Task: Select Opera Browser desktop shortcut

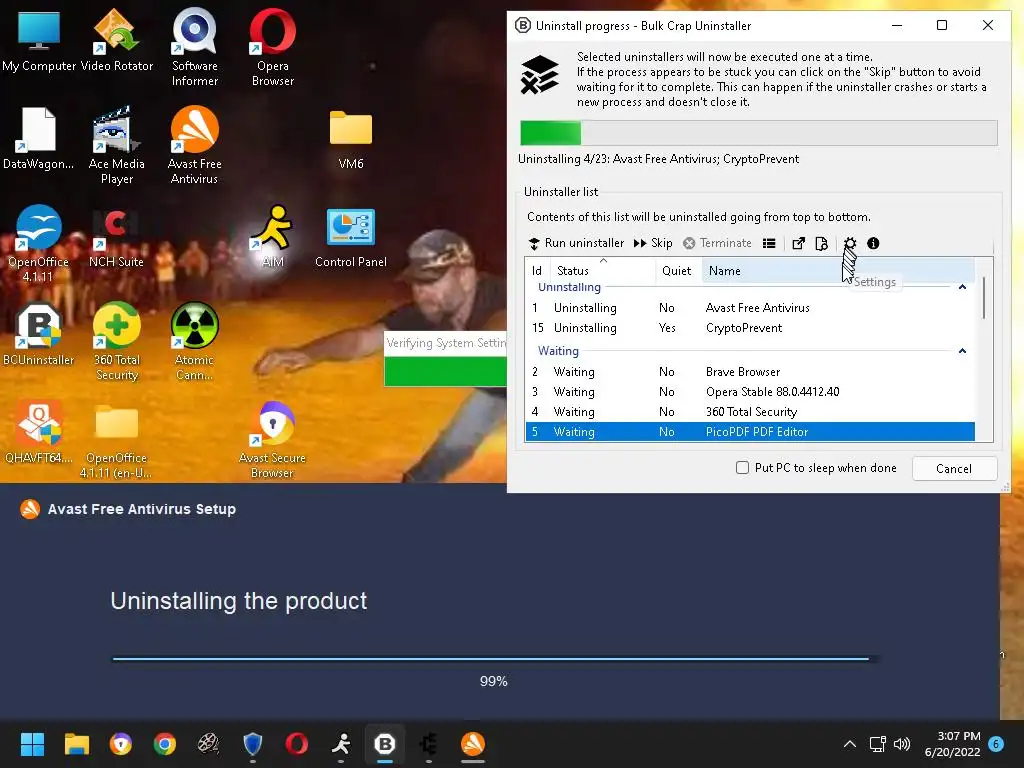Action: tap(272, 47)
